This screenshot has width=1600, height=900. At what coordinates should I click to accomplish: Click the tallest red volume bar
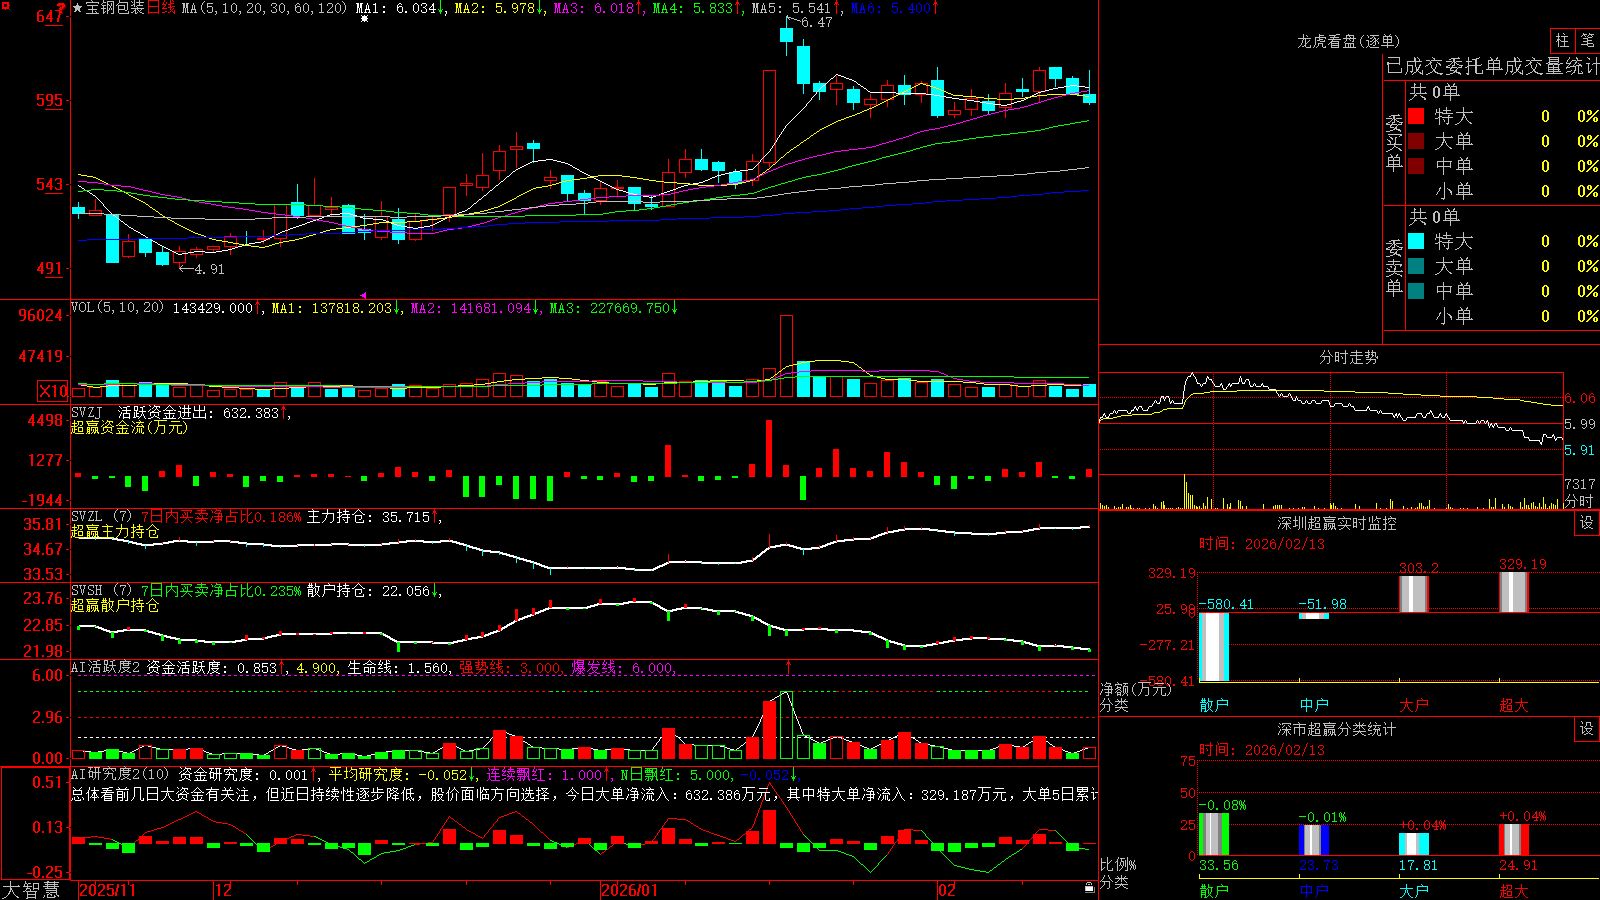tap(786, 357)
